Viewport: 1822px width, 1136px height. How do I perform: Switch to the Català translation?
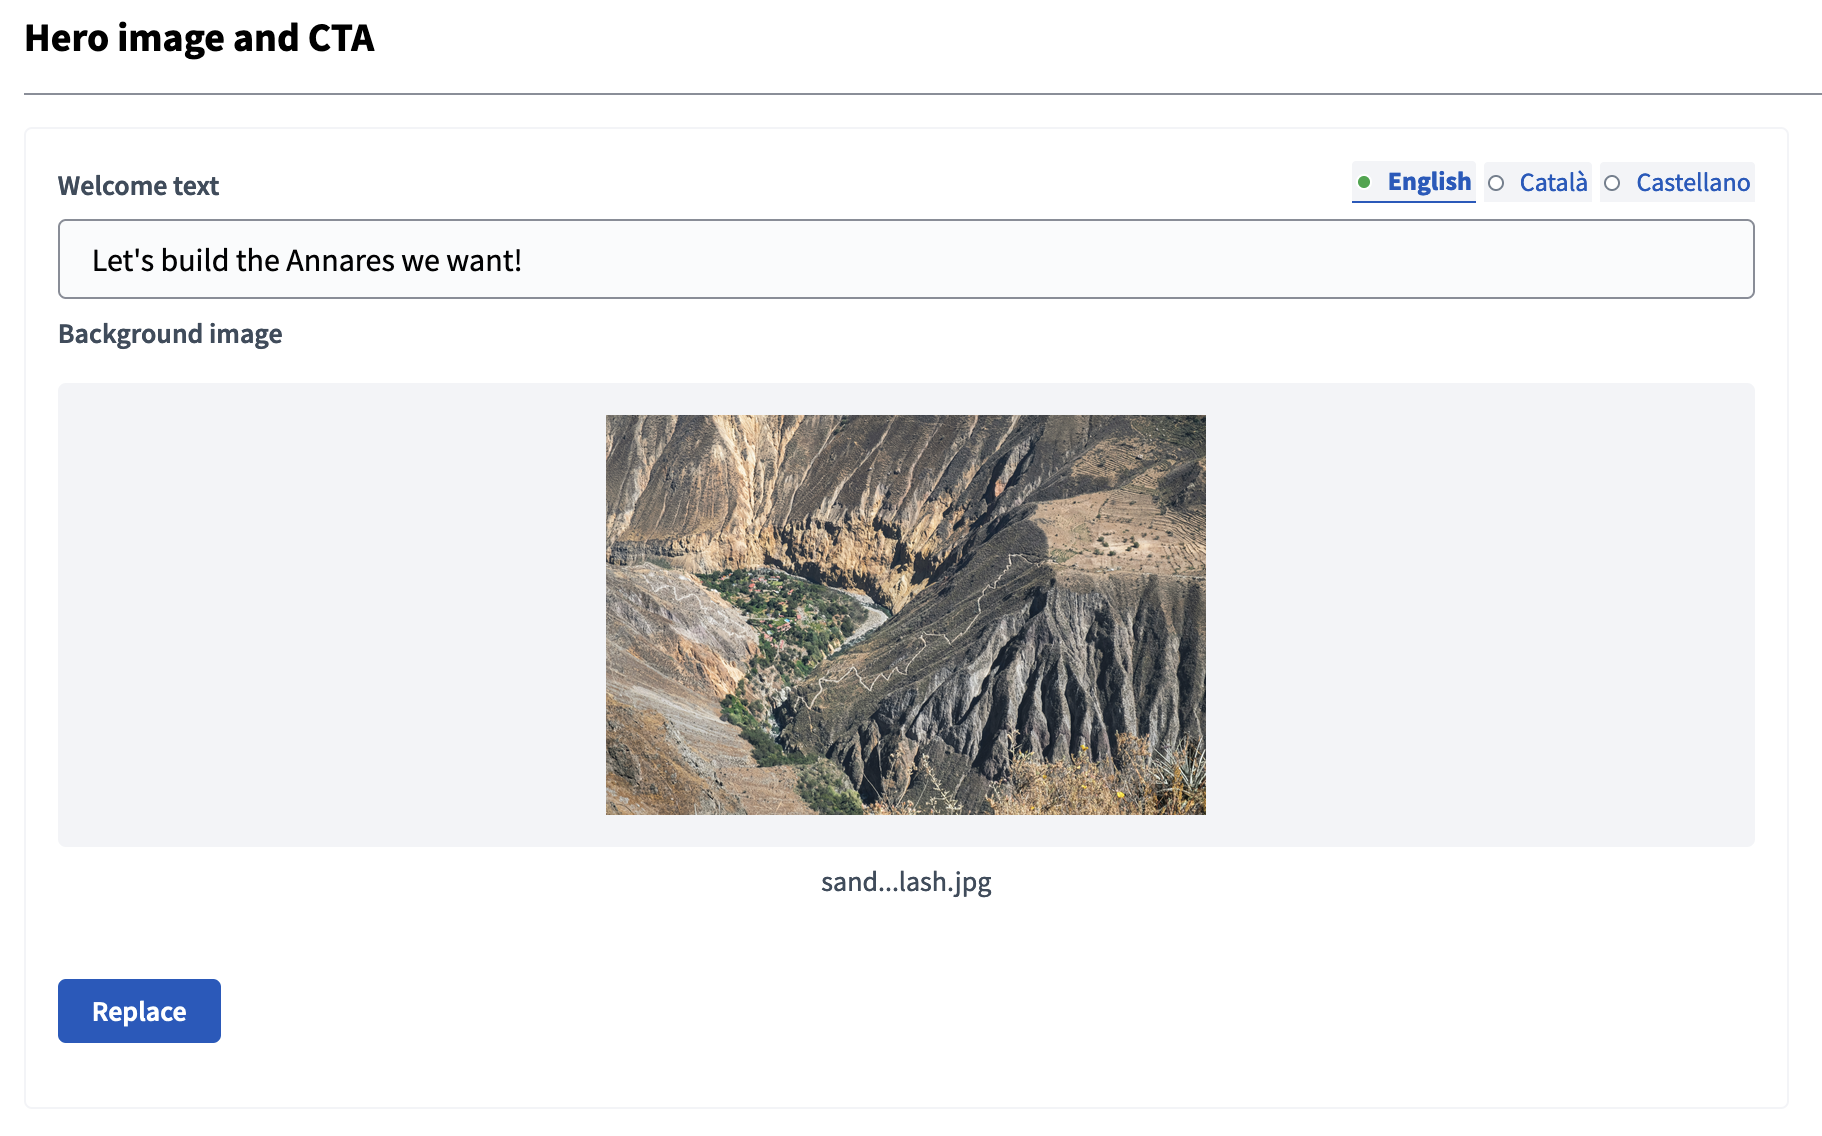tap(1553, 182)
